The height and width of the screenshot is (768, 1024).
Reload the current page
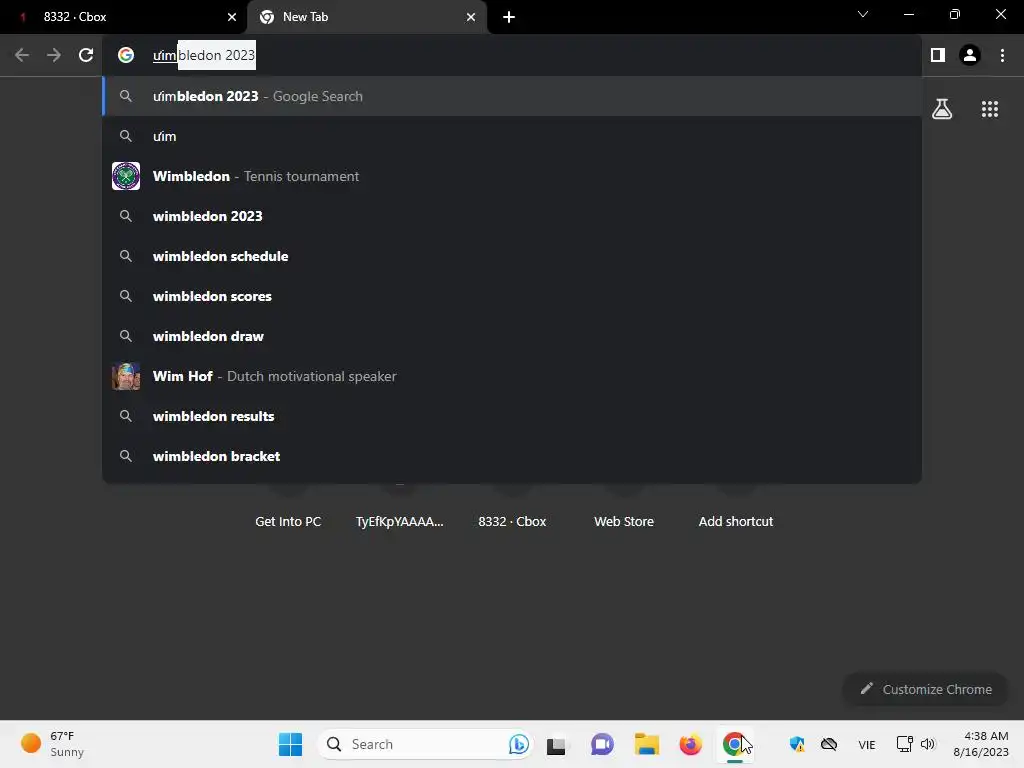pos(86,55)
